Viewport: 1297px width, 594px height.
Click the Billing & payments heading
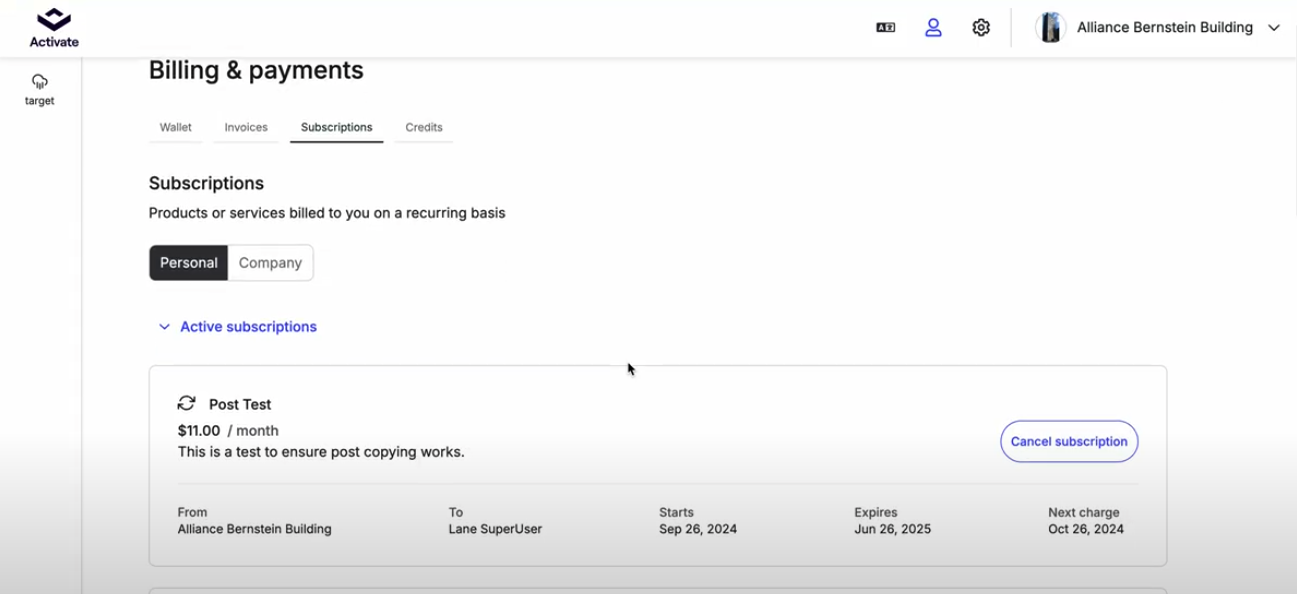pyautogui.click(x=256, y=71)
